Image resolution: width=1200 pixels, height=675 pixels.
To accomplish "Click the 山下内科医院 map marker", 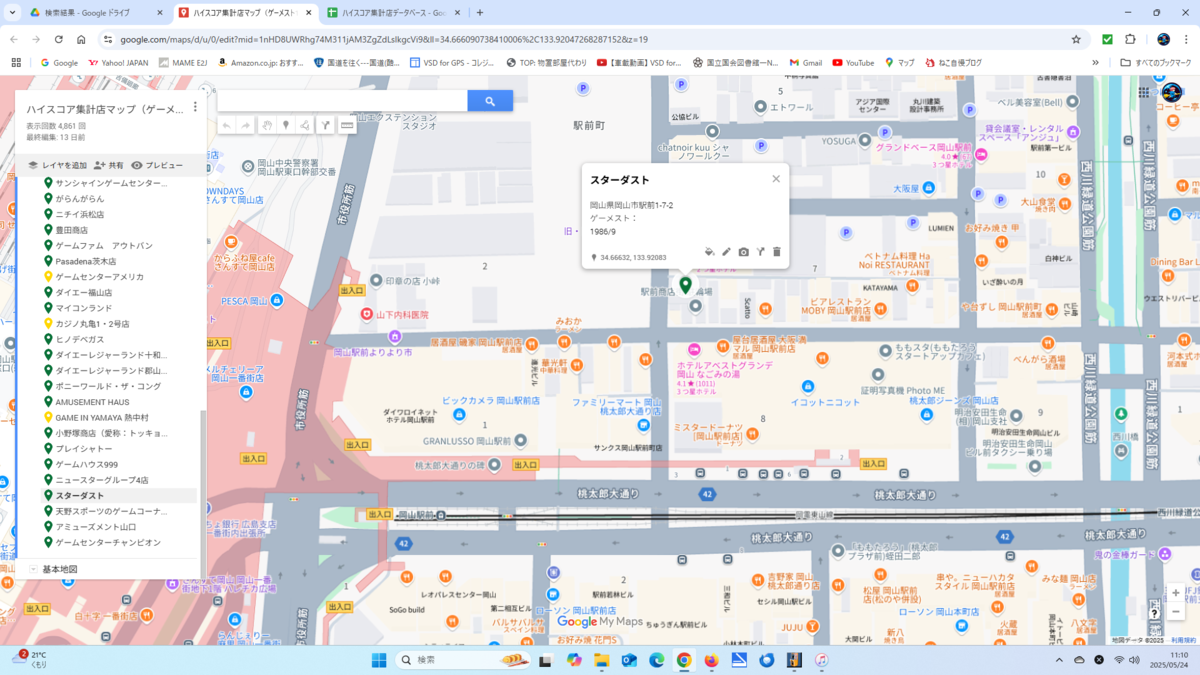I will [367, 314].
